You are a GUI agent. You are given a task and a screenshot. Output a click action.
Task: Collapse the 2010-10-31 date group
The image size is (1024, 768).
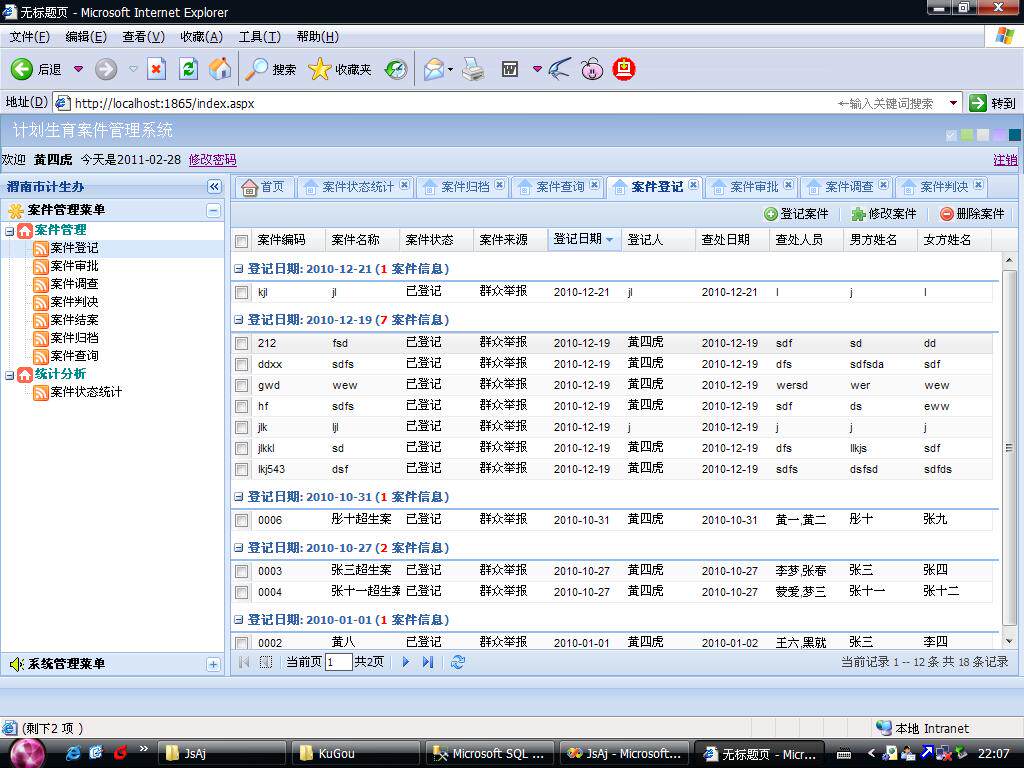click(239, 496)
